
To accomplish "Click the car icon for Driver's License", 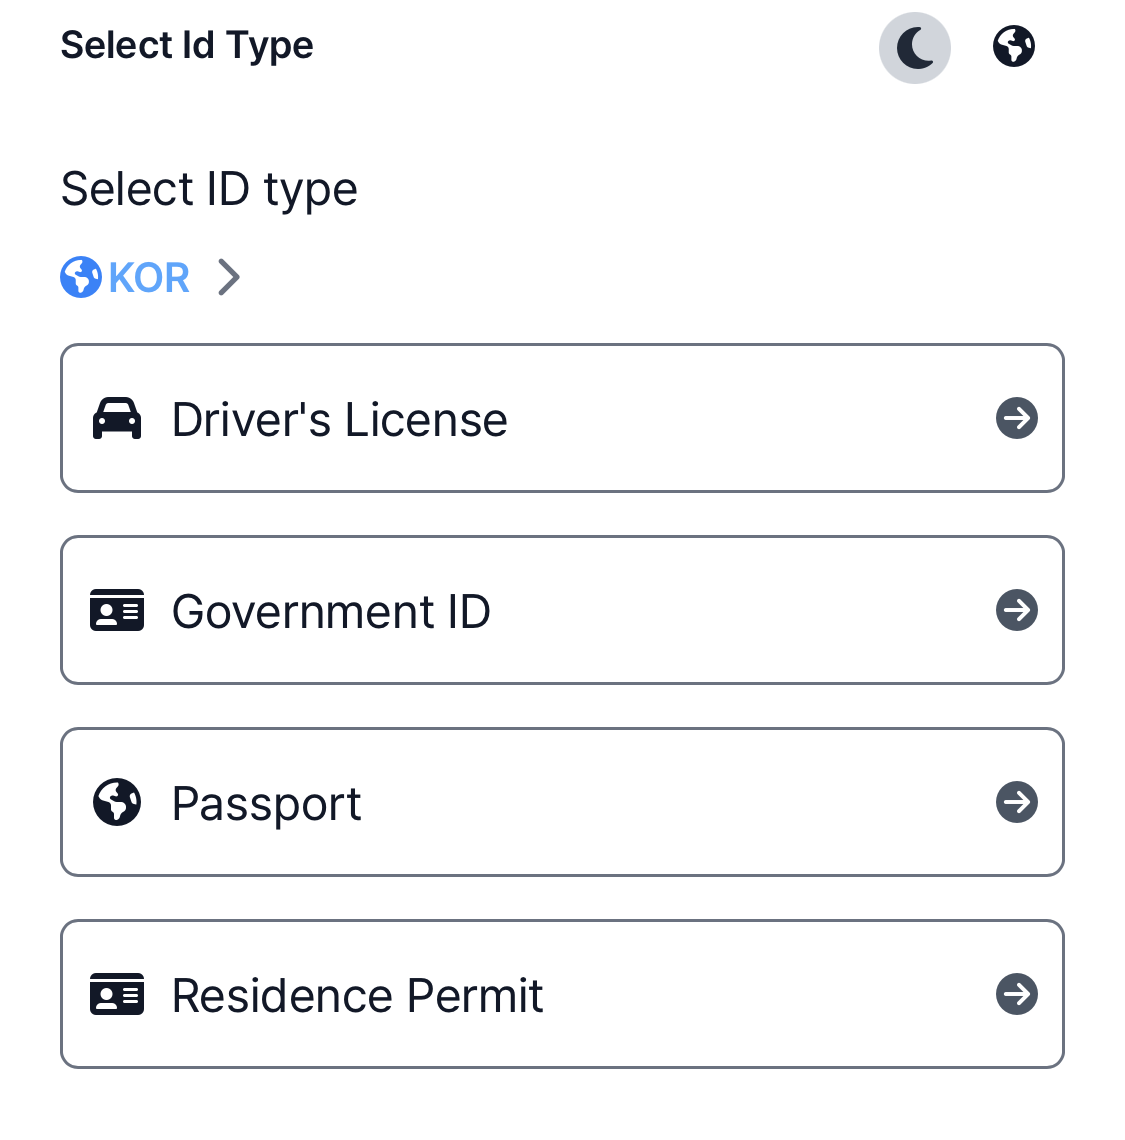I will pos(117,419).
